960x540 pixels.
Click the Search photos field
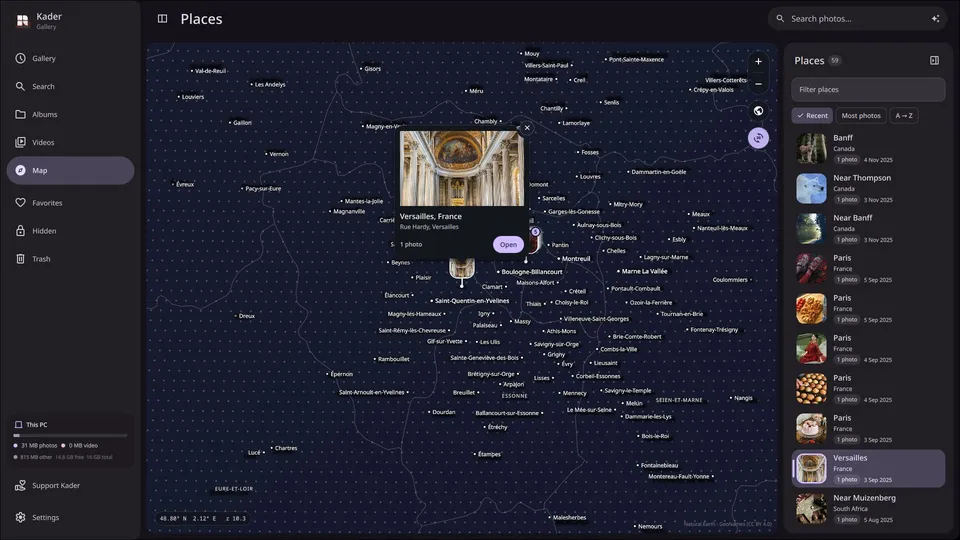coord(857,19)
